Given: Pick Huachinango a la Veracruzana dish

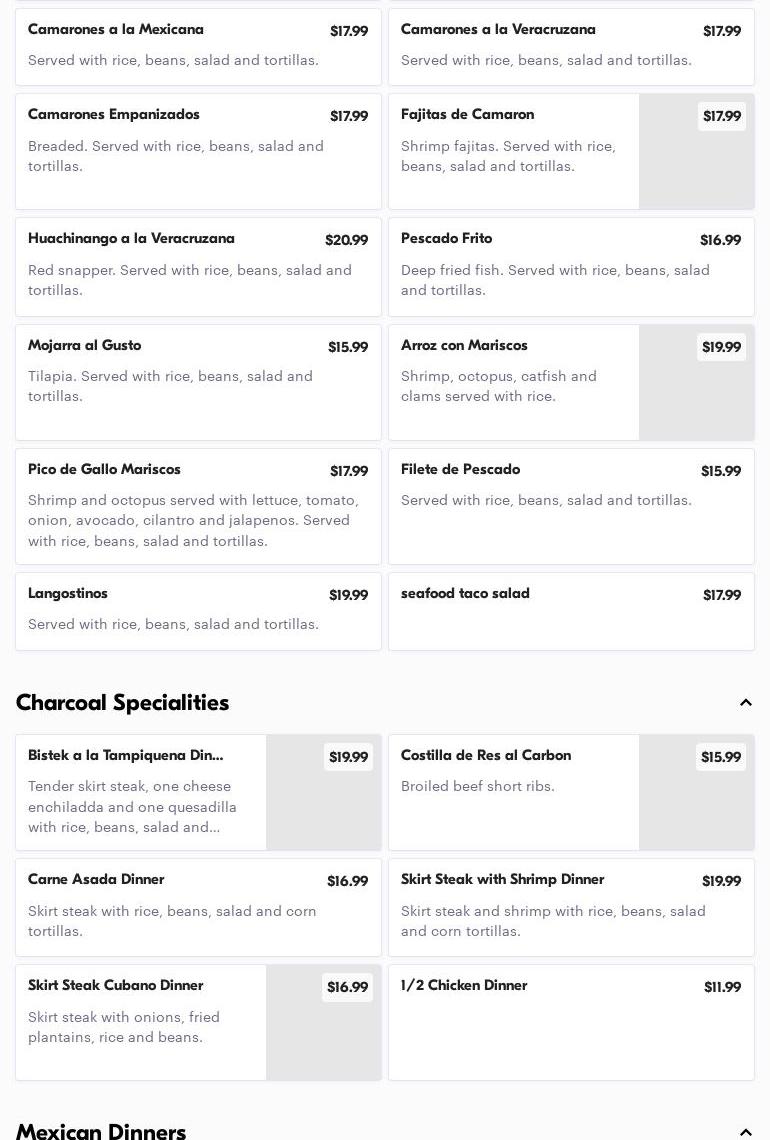Looking at the screenshot, I should point(198,267).
